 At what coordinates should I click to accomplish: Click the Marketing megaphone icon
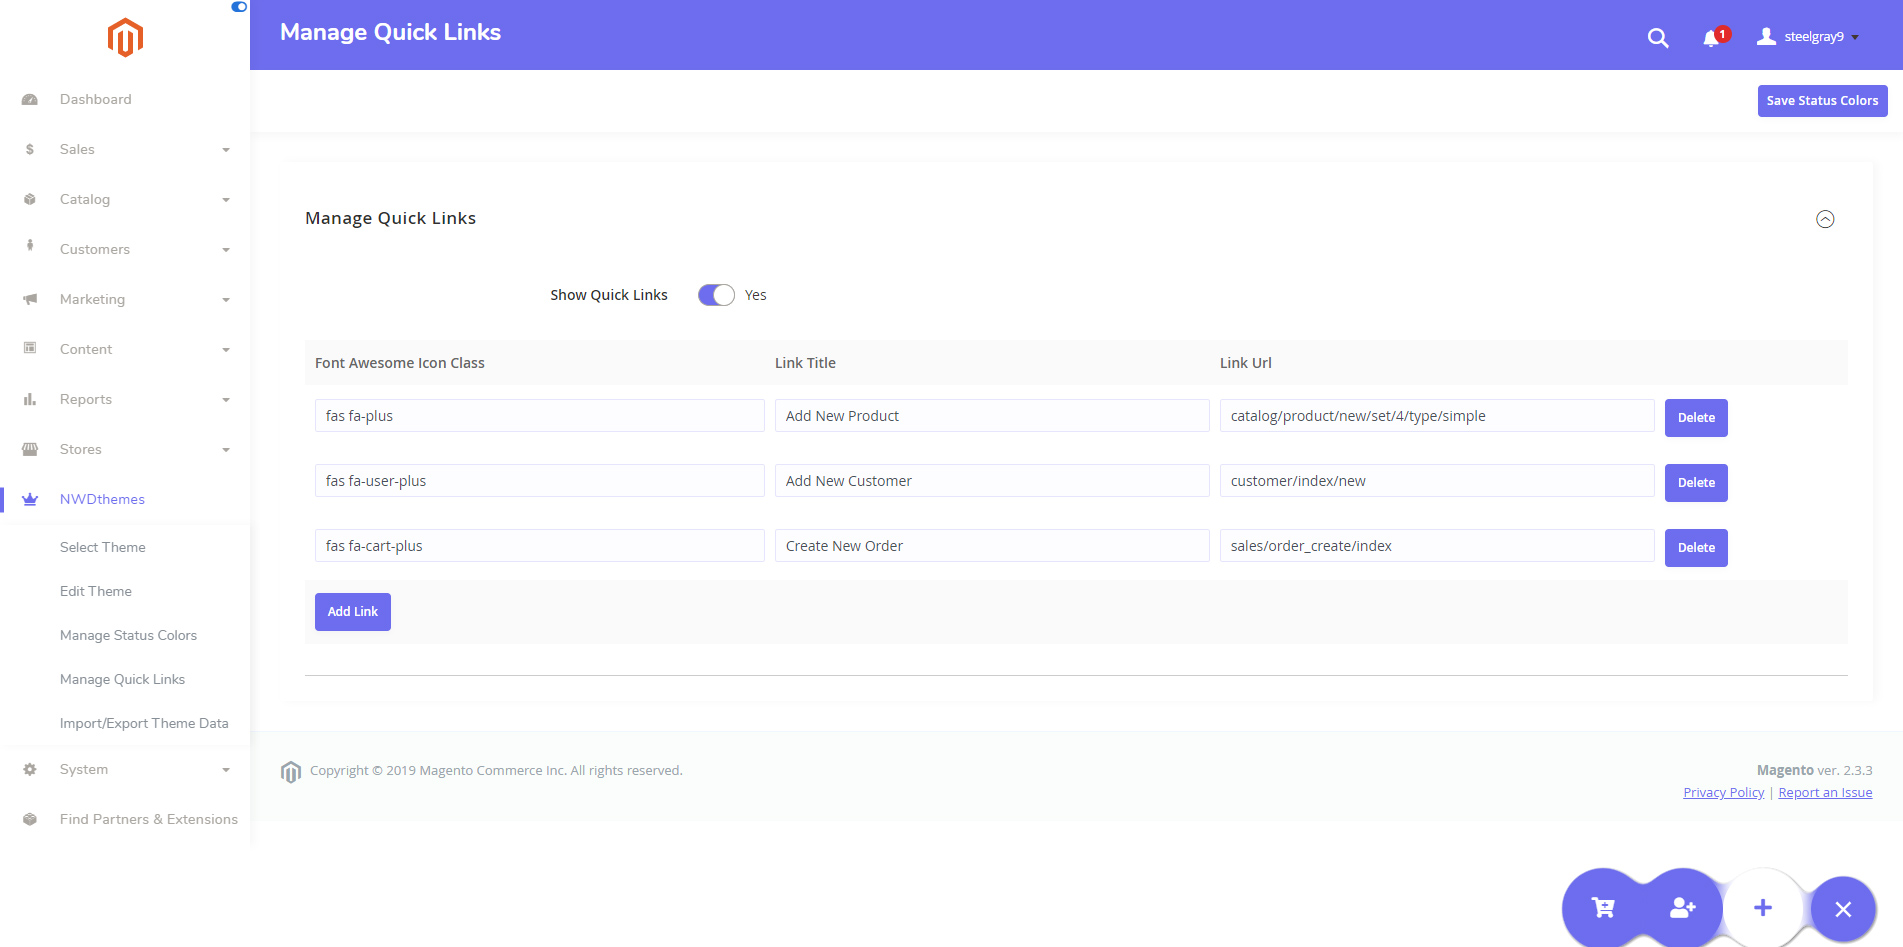pyautogui.click(x=30, y=300)
